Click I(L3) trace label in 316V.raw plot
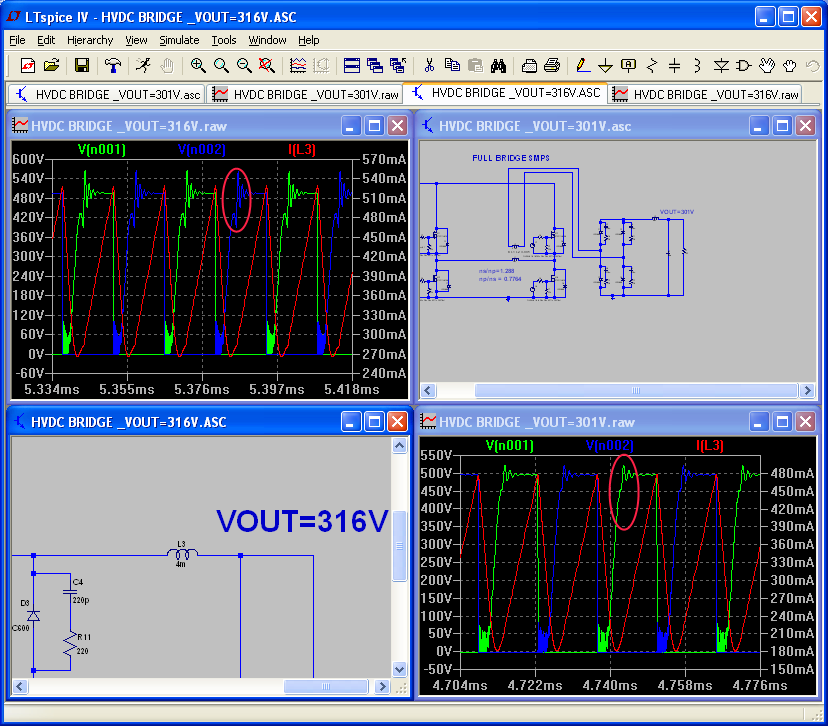828x726 pixels. pyautogui.click(x=302, y=149)
